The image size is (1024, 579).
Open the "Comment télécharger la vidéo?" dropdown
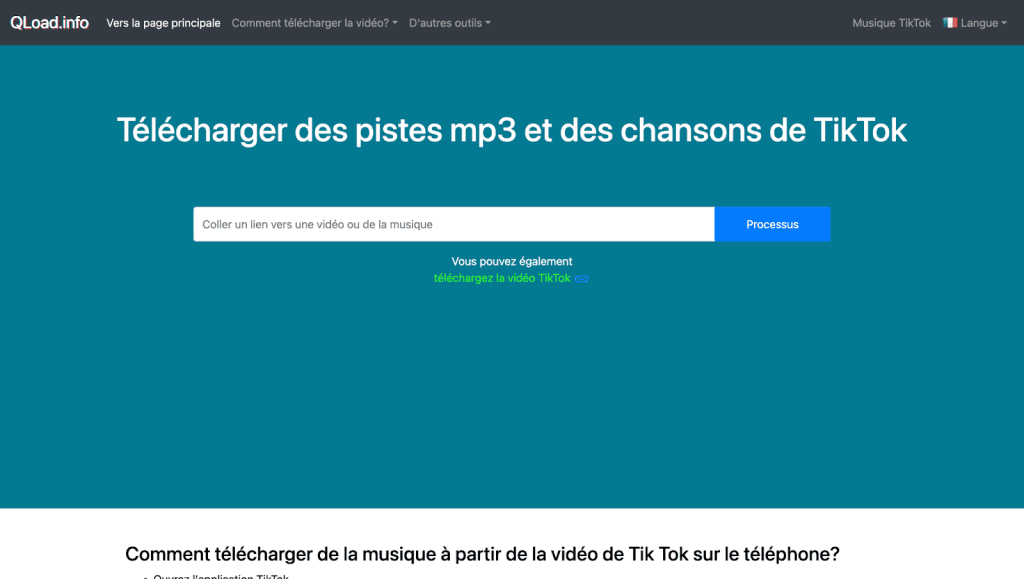point(312,23)
